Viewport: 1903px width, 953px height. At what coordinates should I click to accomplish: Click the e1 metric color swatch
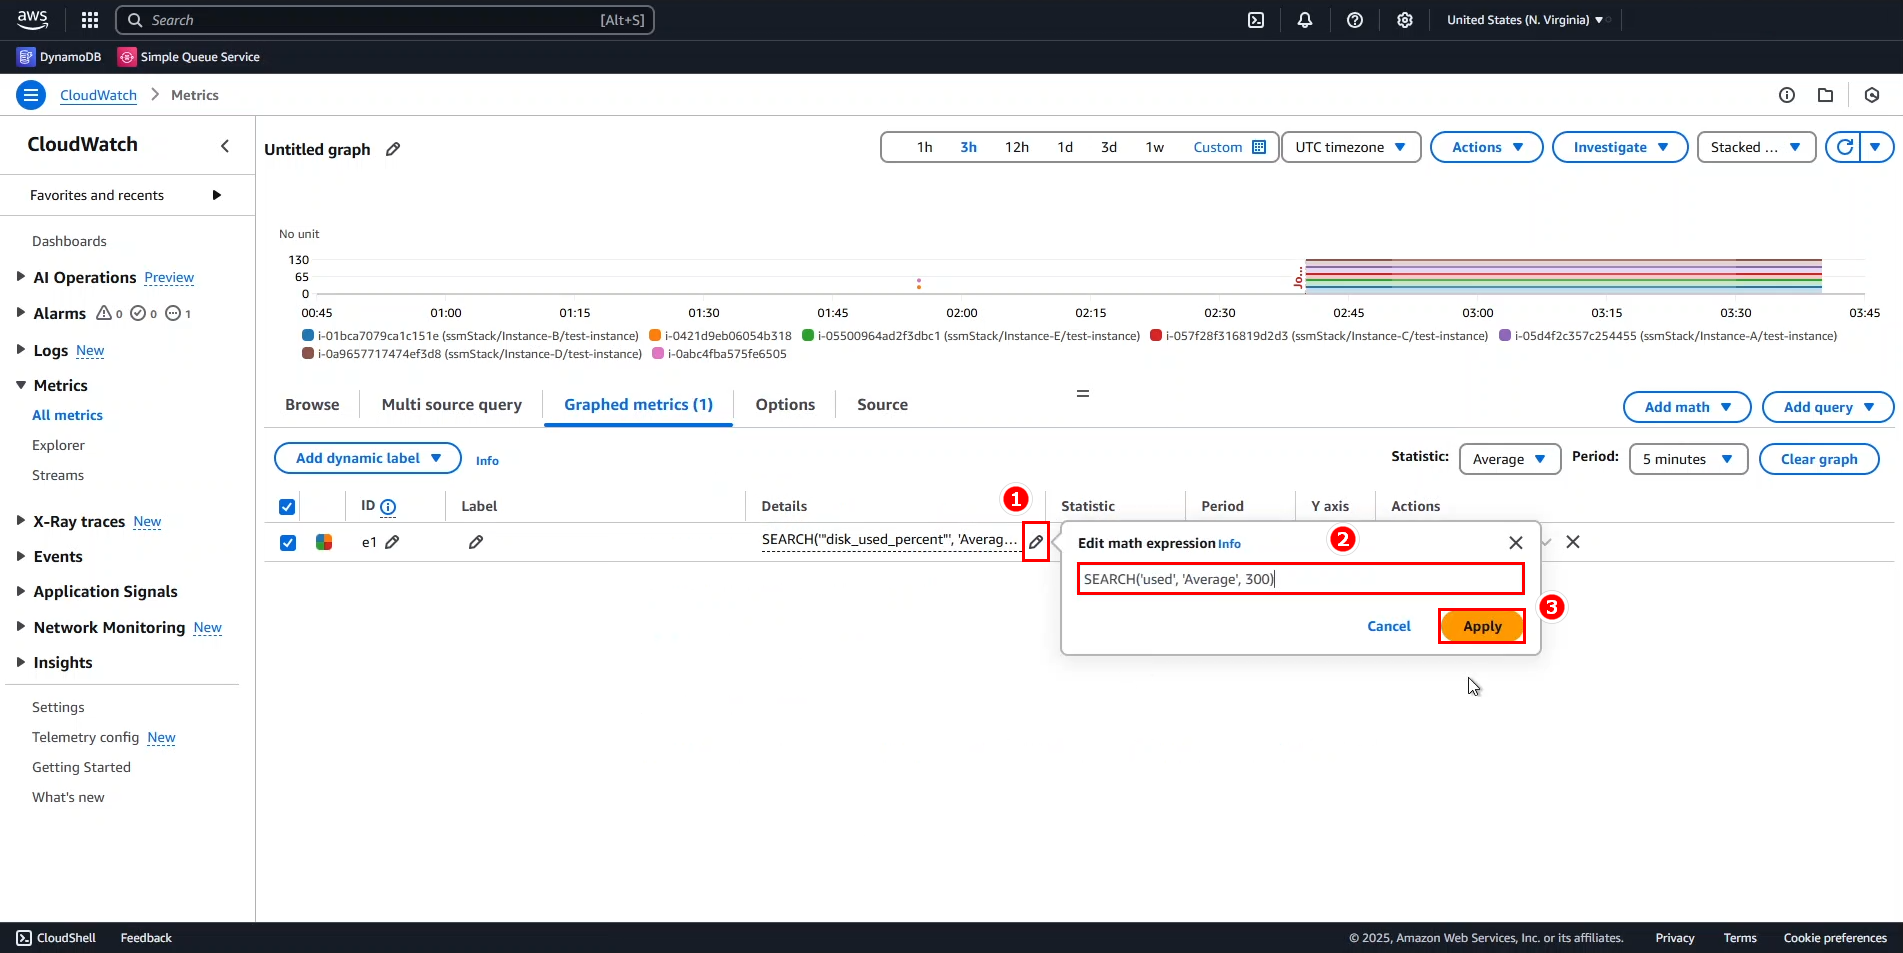click(324, 542)
